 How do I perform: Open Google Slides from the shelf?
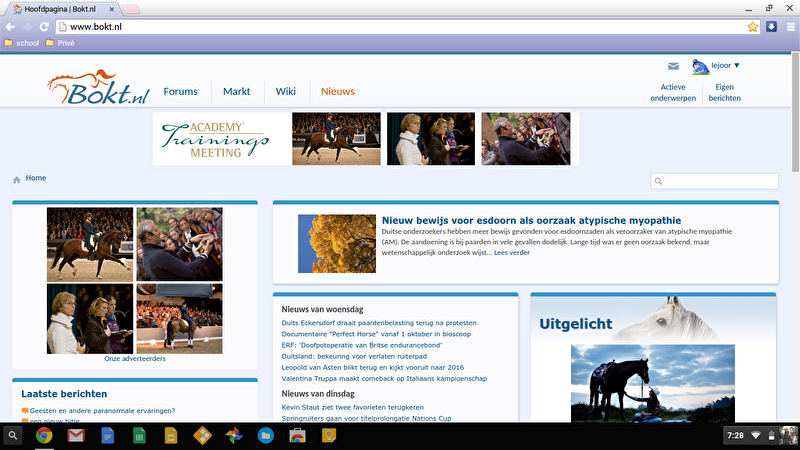[x=171, y=436]
